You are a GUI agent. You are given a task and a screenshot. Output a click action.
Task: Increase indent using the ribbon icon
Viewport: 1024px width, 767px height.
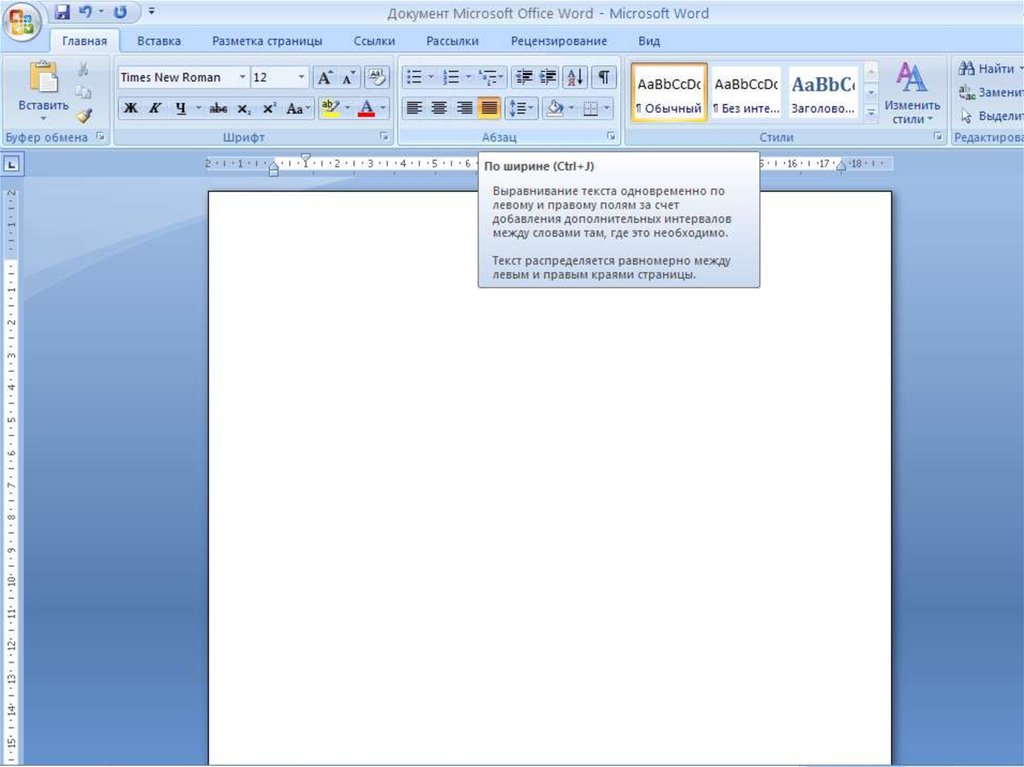(x=548, y=77)
